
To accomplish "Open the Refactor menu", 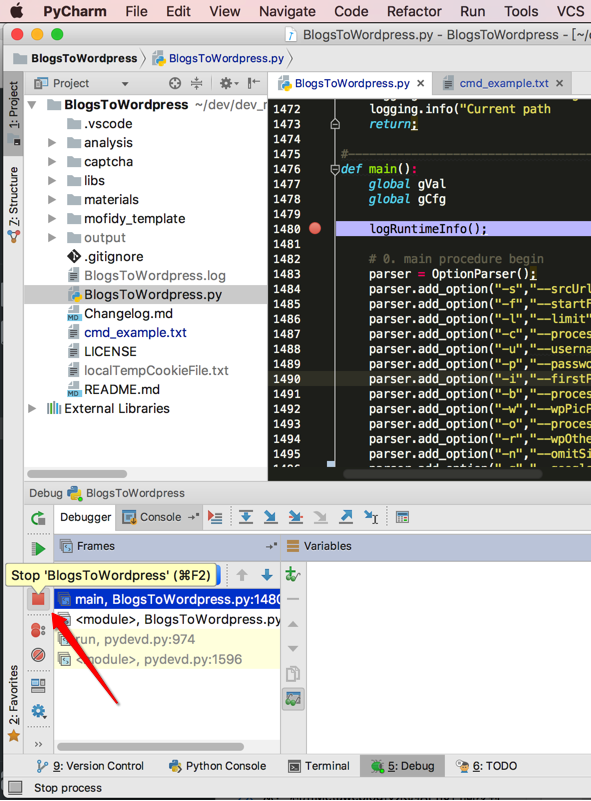I will click(x=414, y=11).
